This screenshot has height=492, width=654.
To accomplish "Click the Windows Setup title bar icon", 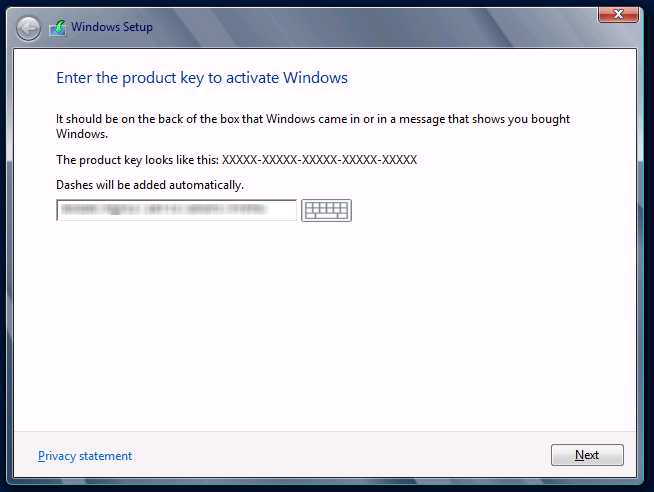I will (x=58, y=27).
